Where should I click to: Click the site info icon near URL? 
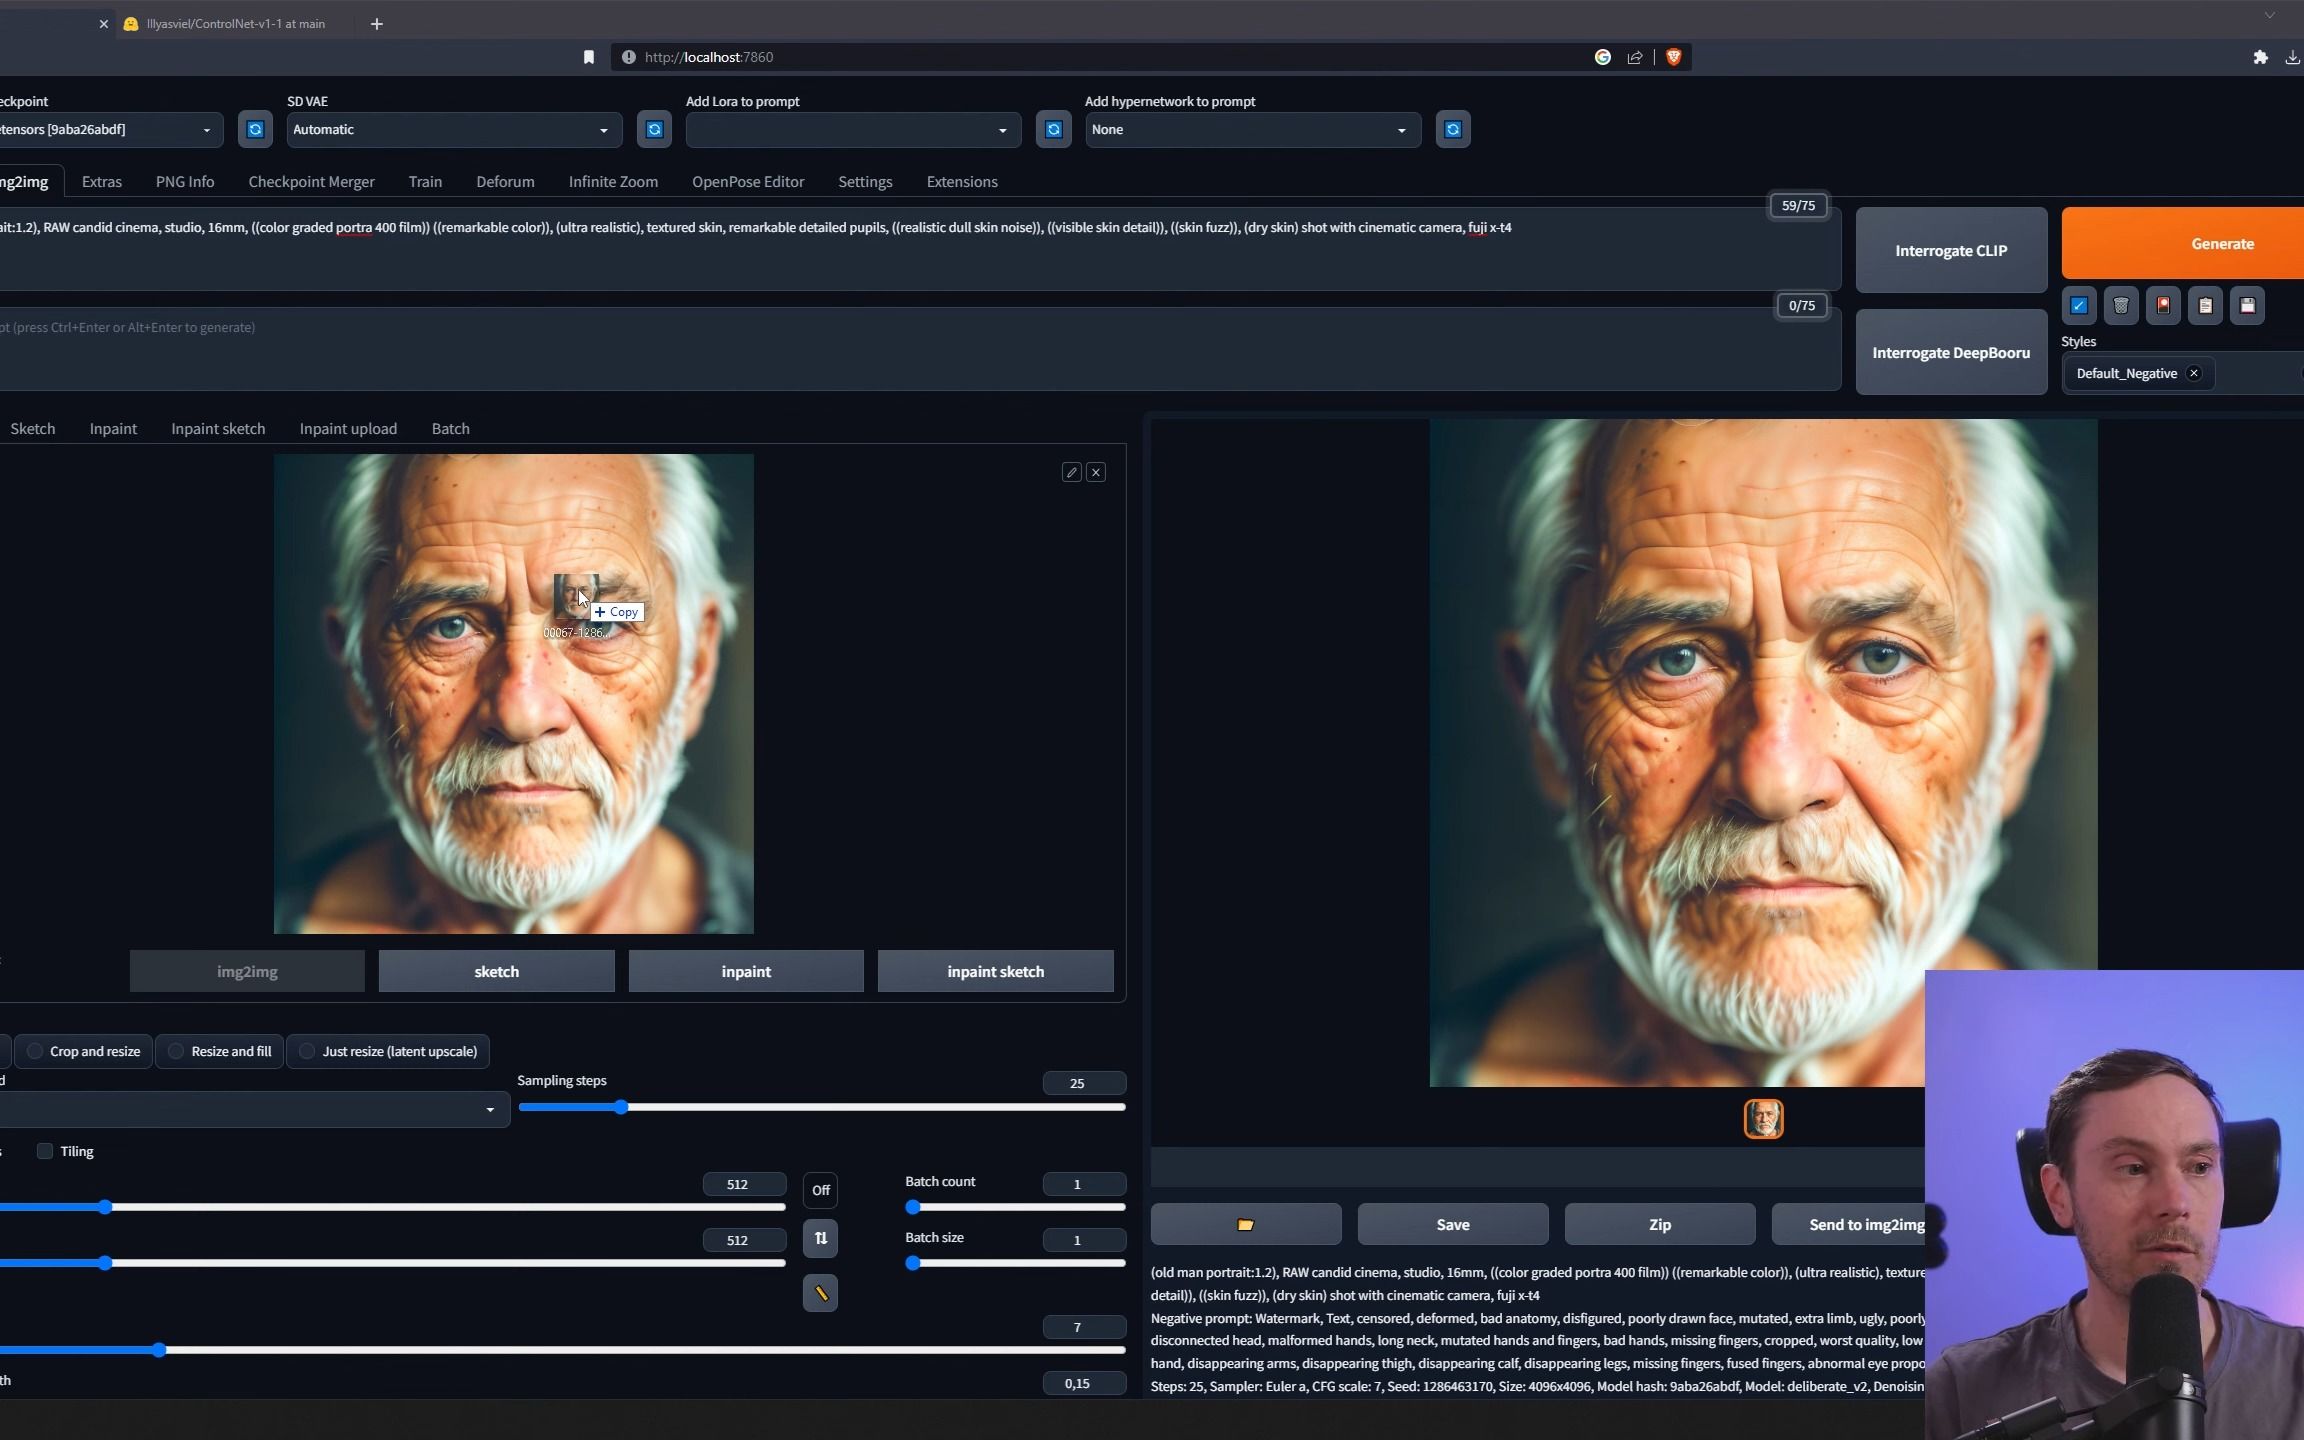pos(628,57)
